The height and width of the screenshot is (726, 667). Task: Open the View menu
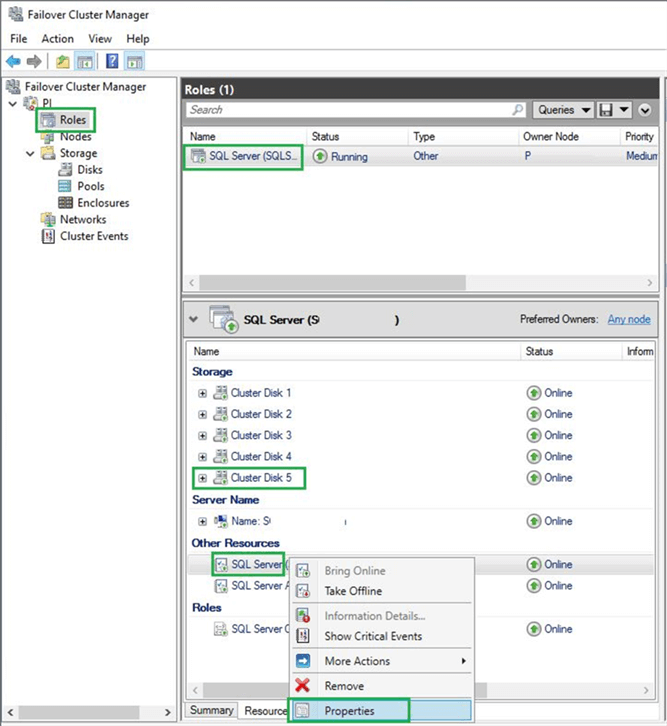(x=100, y=38)
